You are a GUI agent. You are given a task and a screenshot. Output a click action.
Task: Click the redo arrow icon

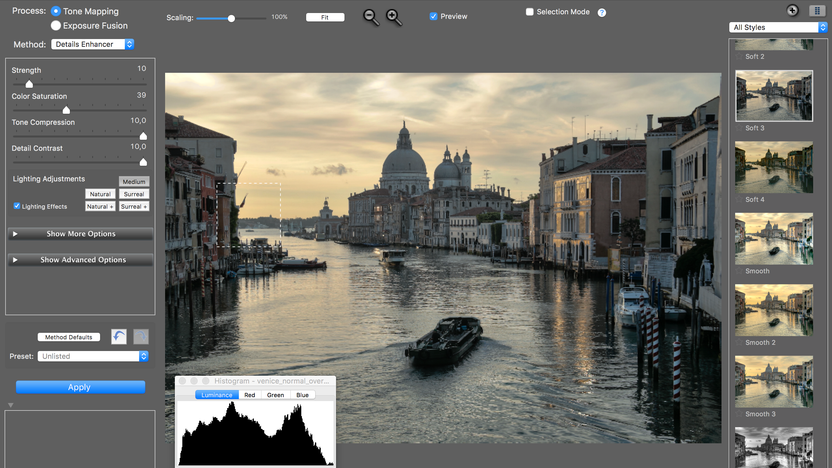tap(141, 336)
